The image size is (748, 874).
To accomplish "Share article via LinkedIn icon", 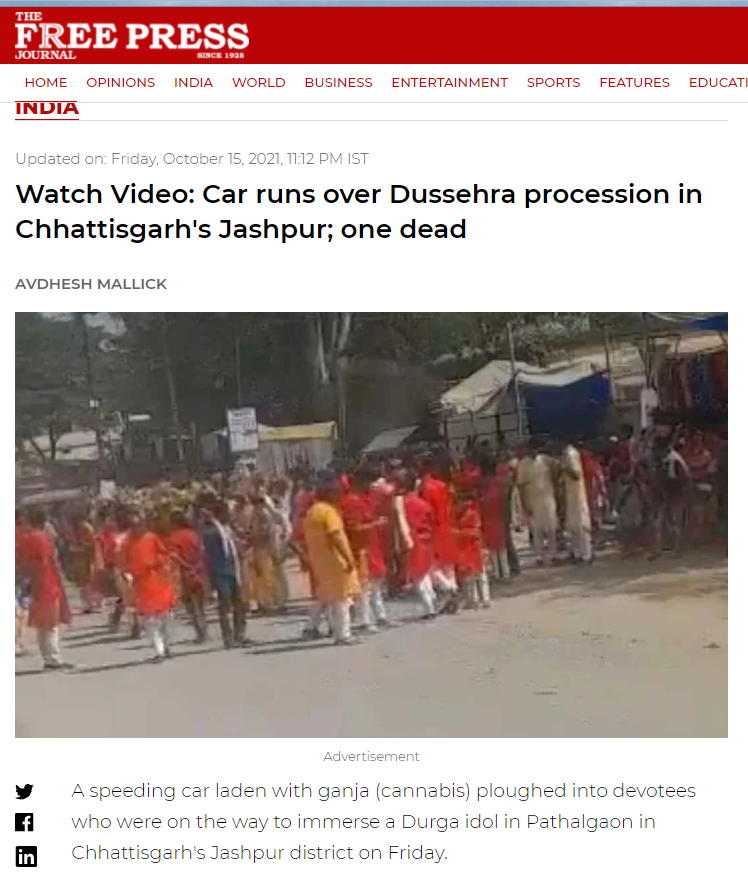I will [26, 856].
